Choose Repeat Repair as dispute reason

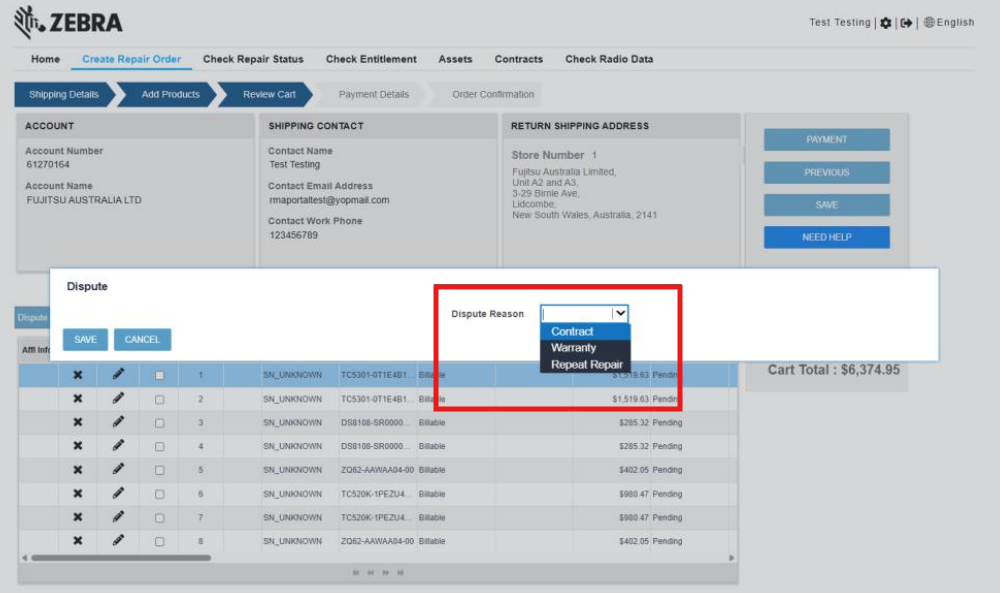tap(585, 365)
